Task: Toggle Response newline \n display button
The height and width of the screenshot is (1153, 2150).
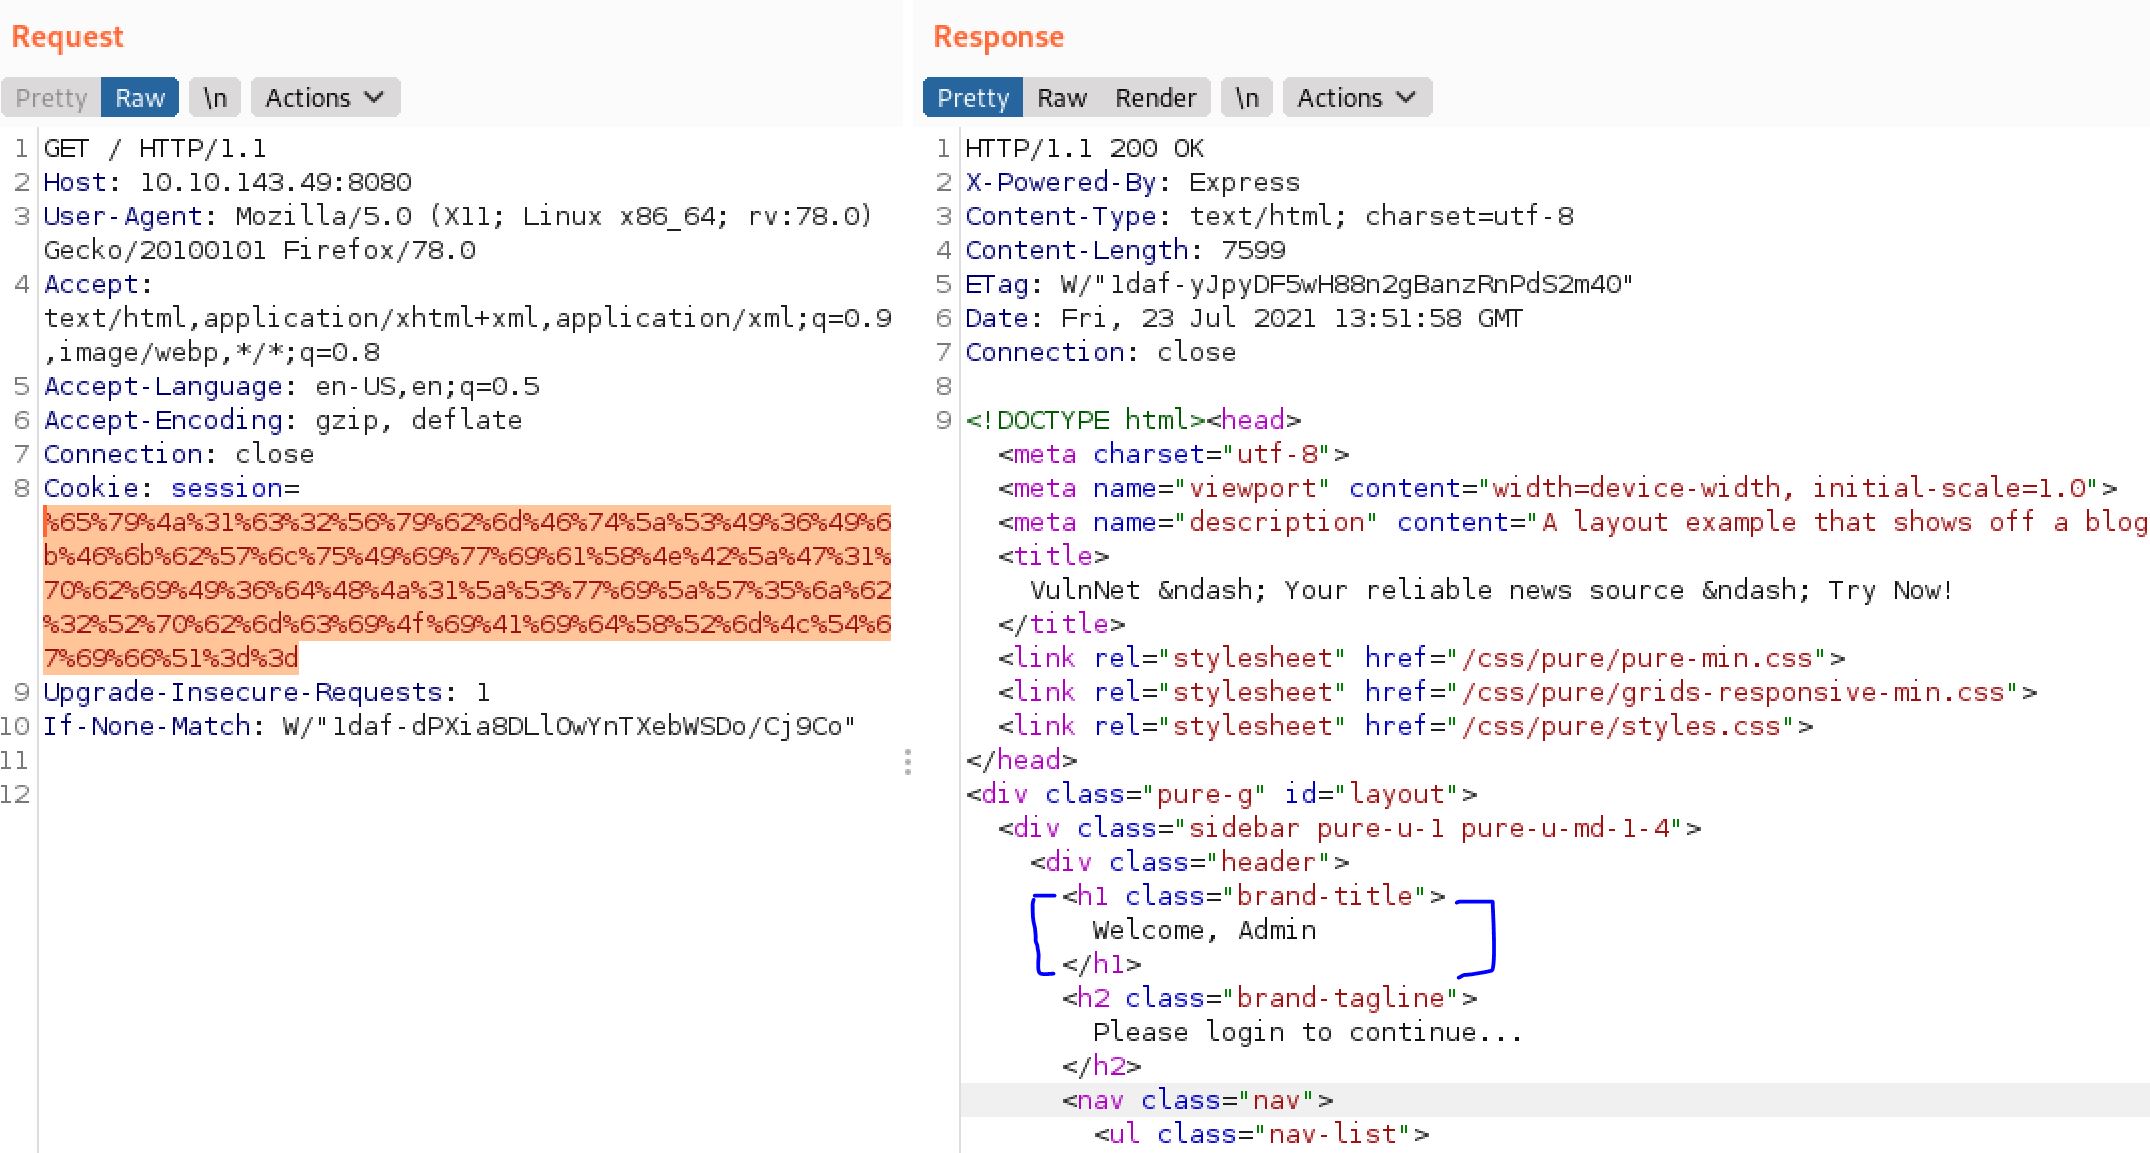Action: coord(1247,98)
